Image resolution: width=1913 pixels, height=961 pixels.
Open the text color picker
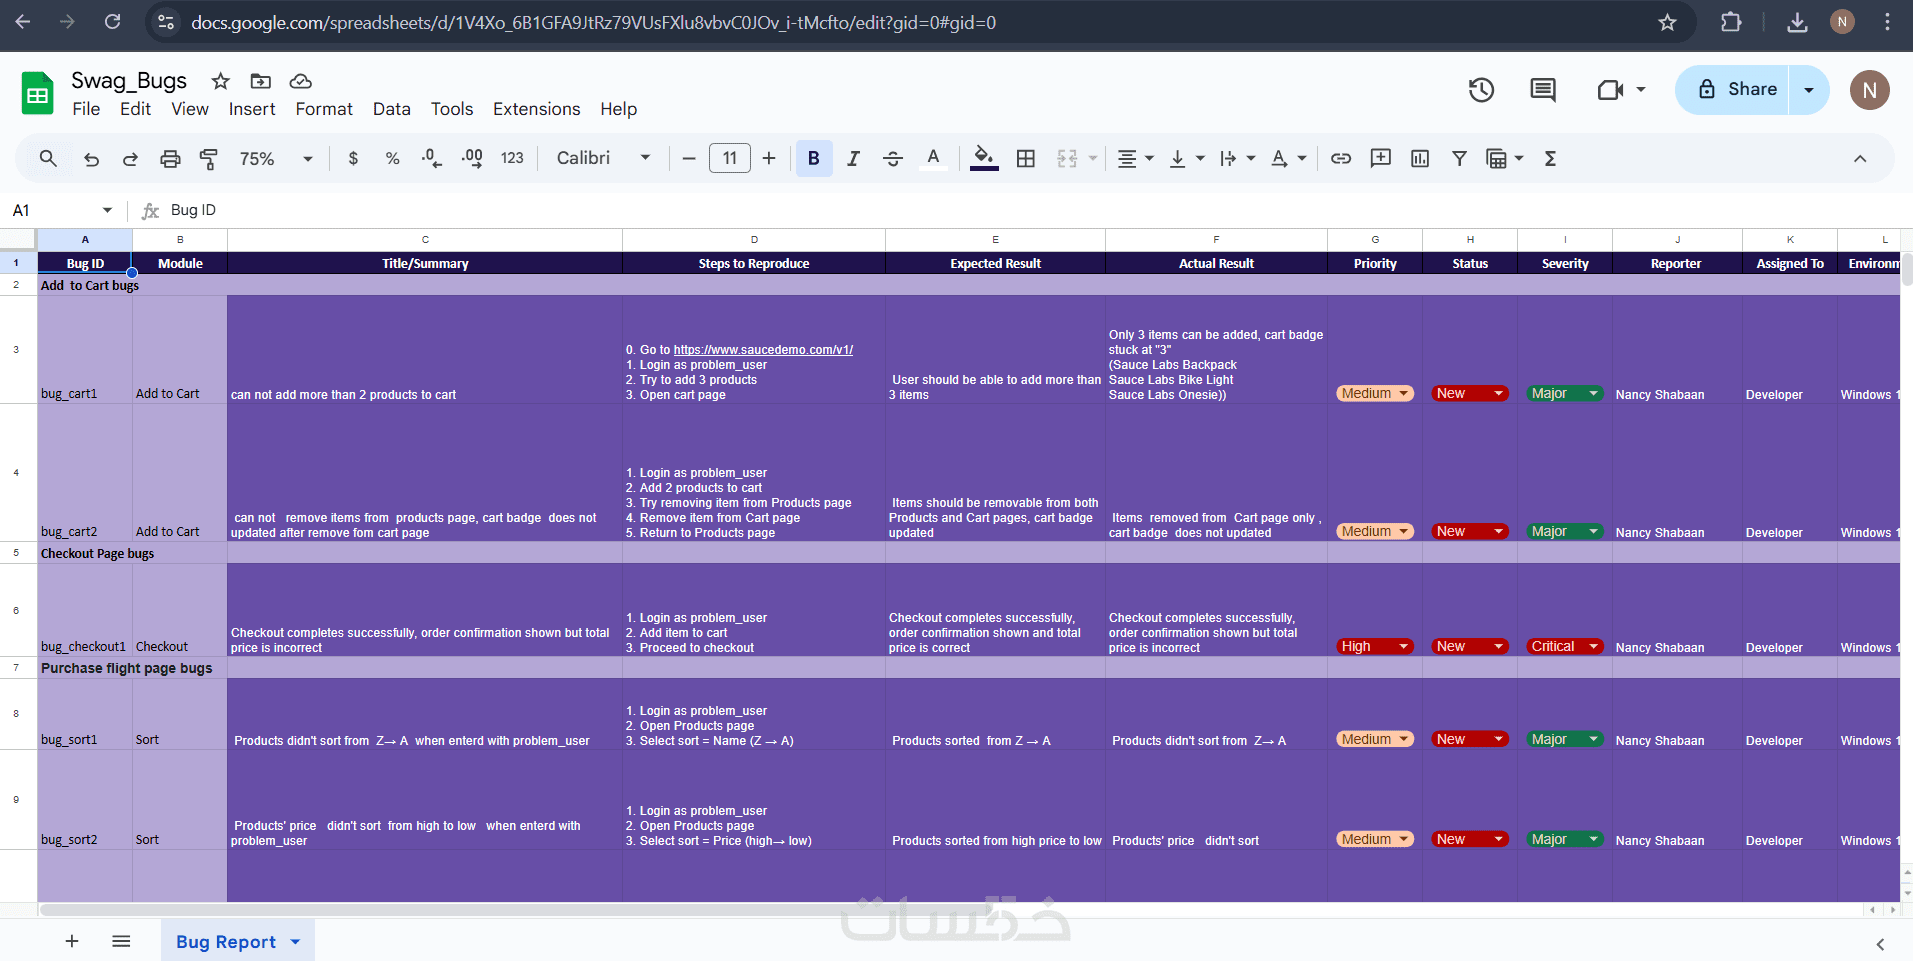point(933,158)
